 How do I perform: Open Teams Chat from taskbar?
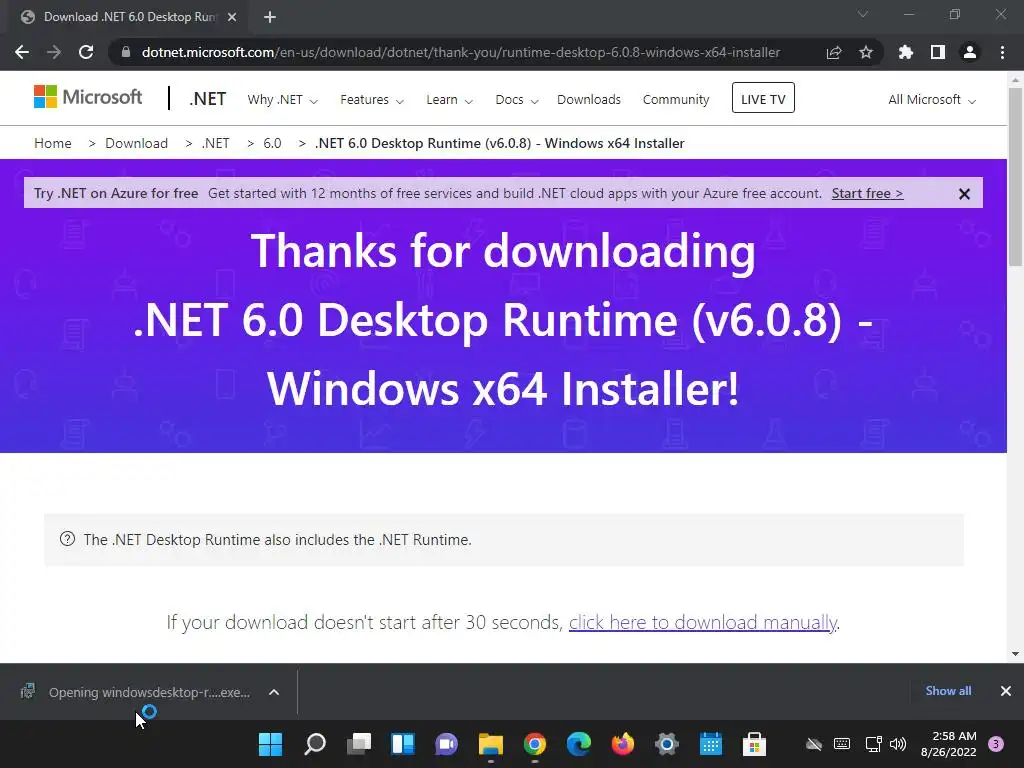pos(447,744)
